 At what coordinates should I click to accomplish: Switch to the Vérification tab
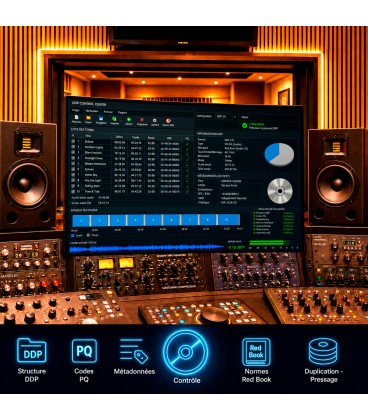[92, 111]
